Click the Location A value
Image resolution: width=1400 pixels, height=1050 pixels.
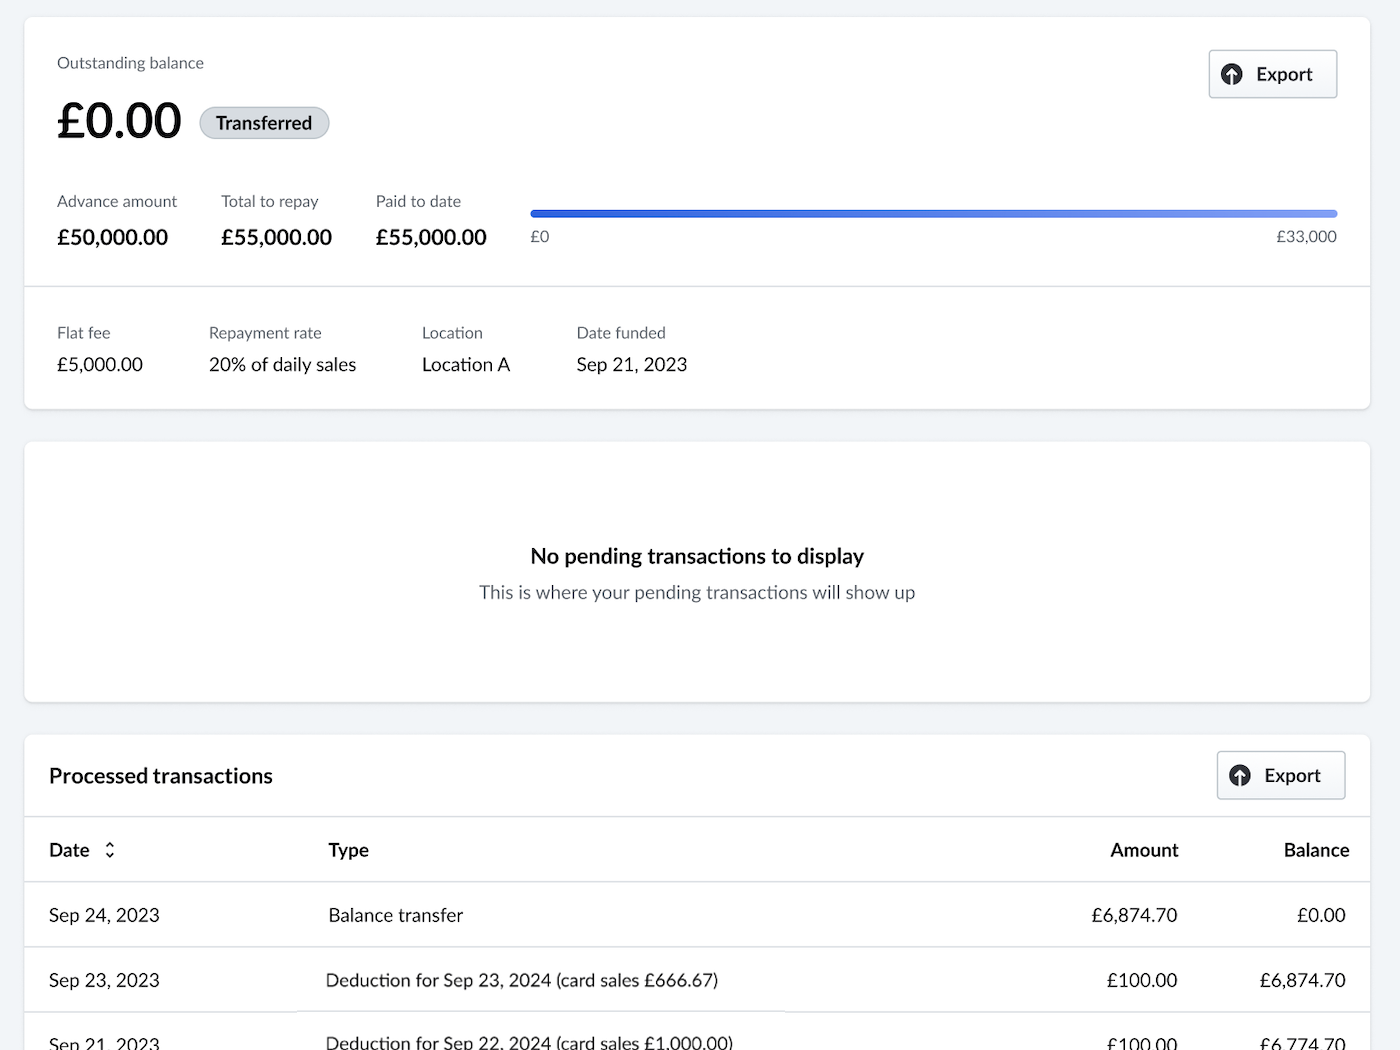tap(466, 365)
